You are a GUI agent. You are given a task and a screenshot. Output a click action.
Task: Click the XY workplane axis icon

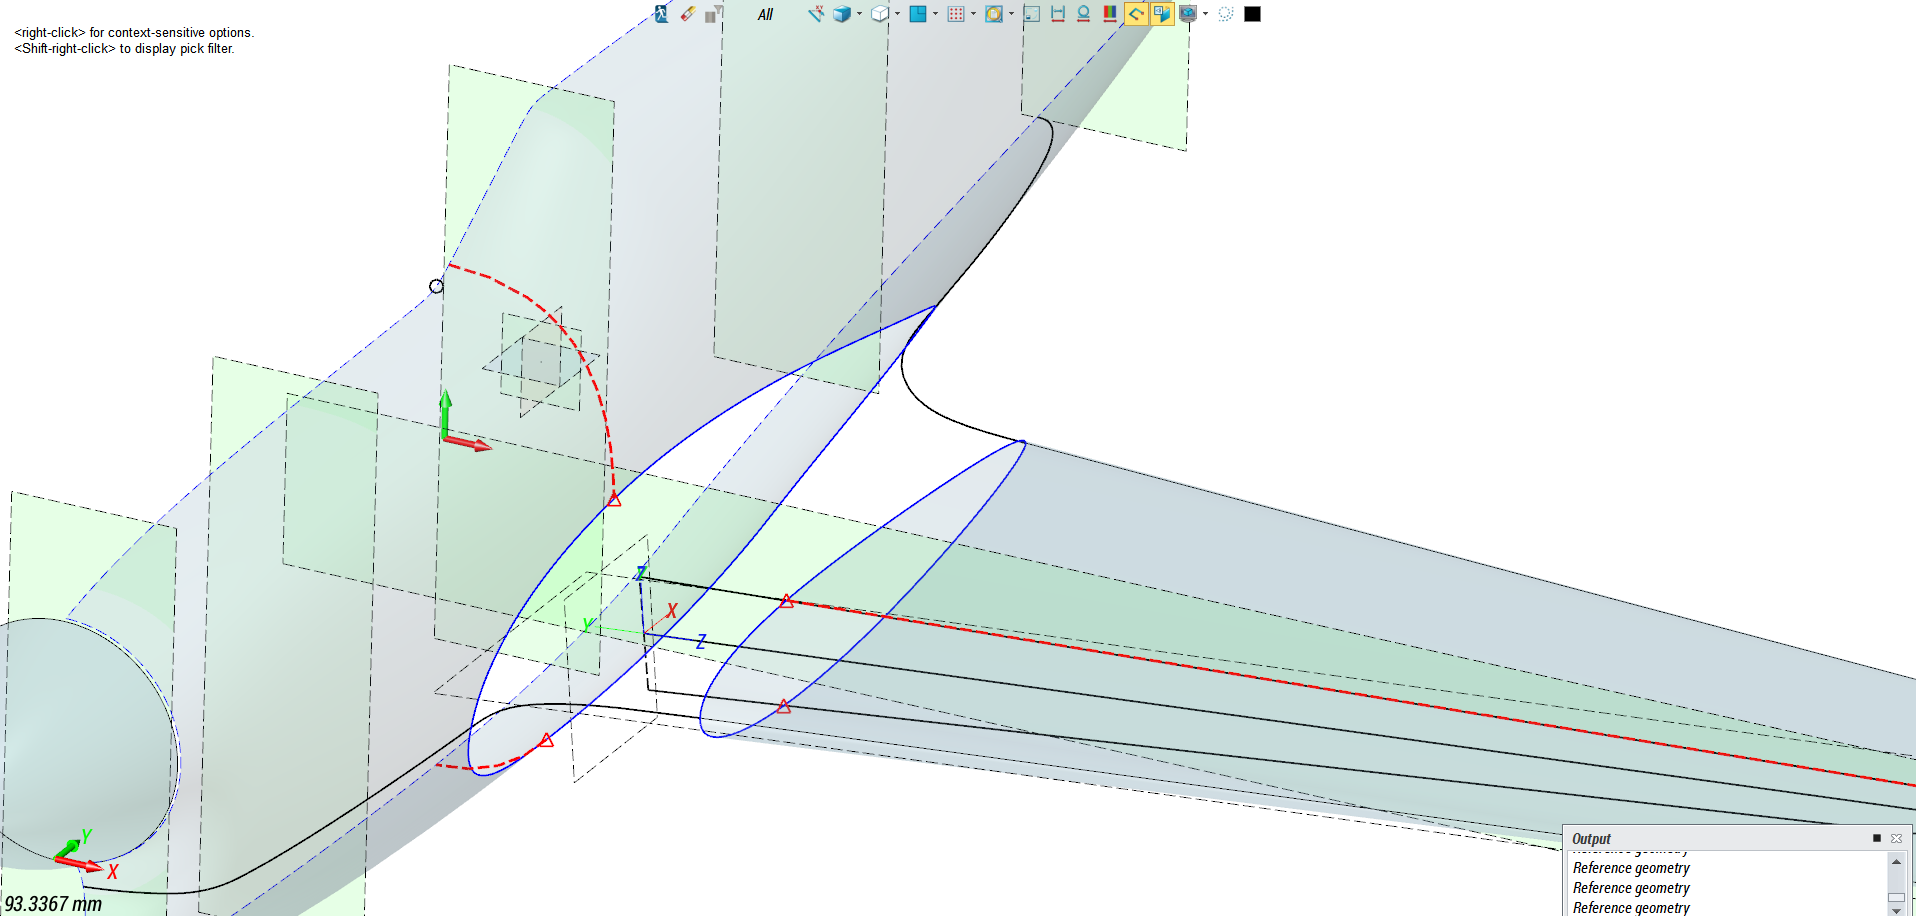pyautogui.click(x=816, y=14)
